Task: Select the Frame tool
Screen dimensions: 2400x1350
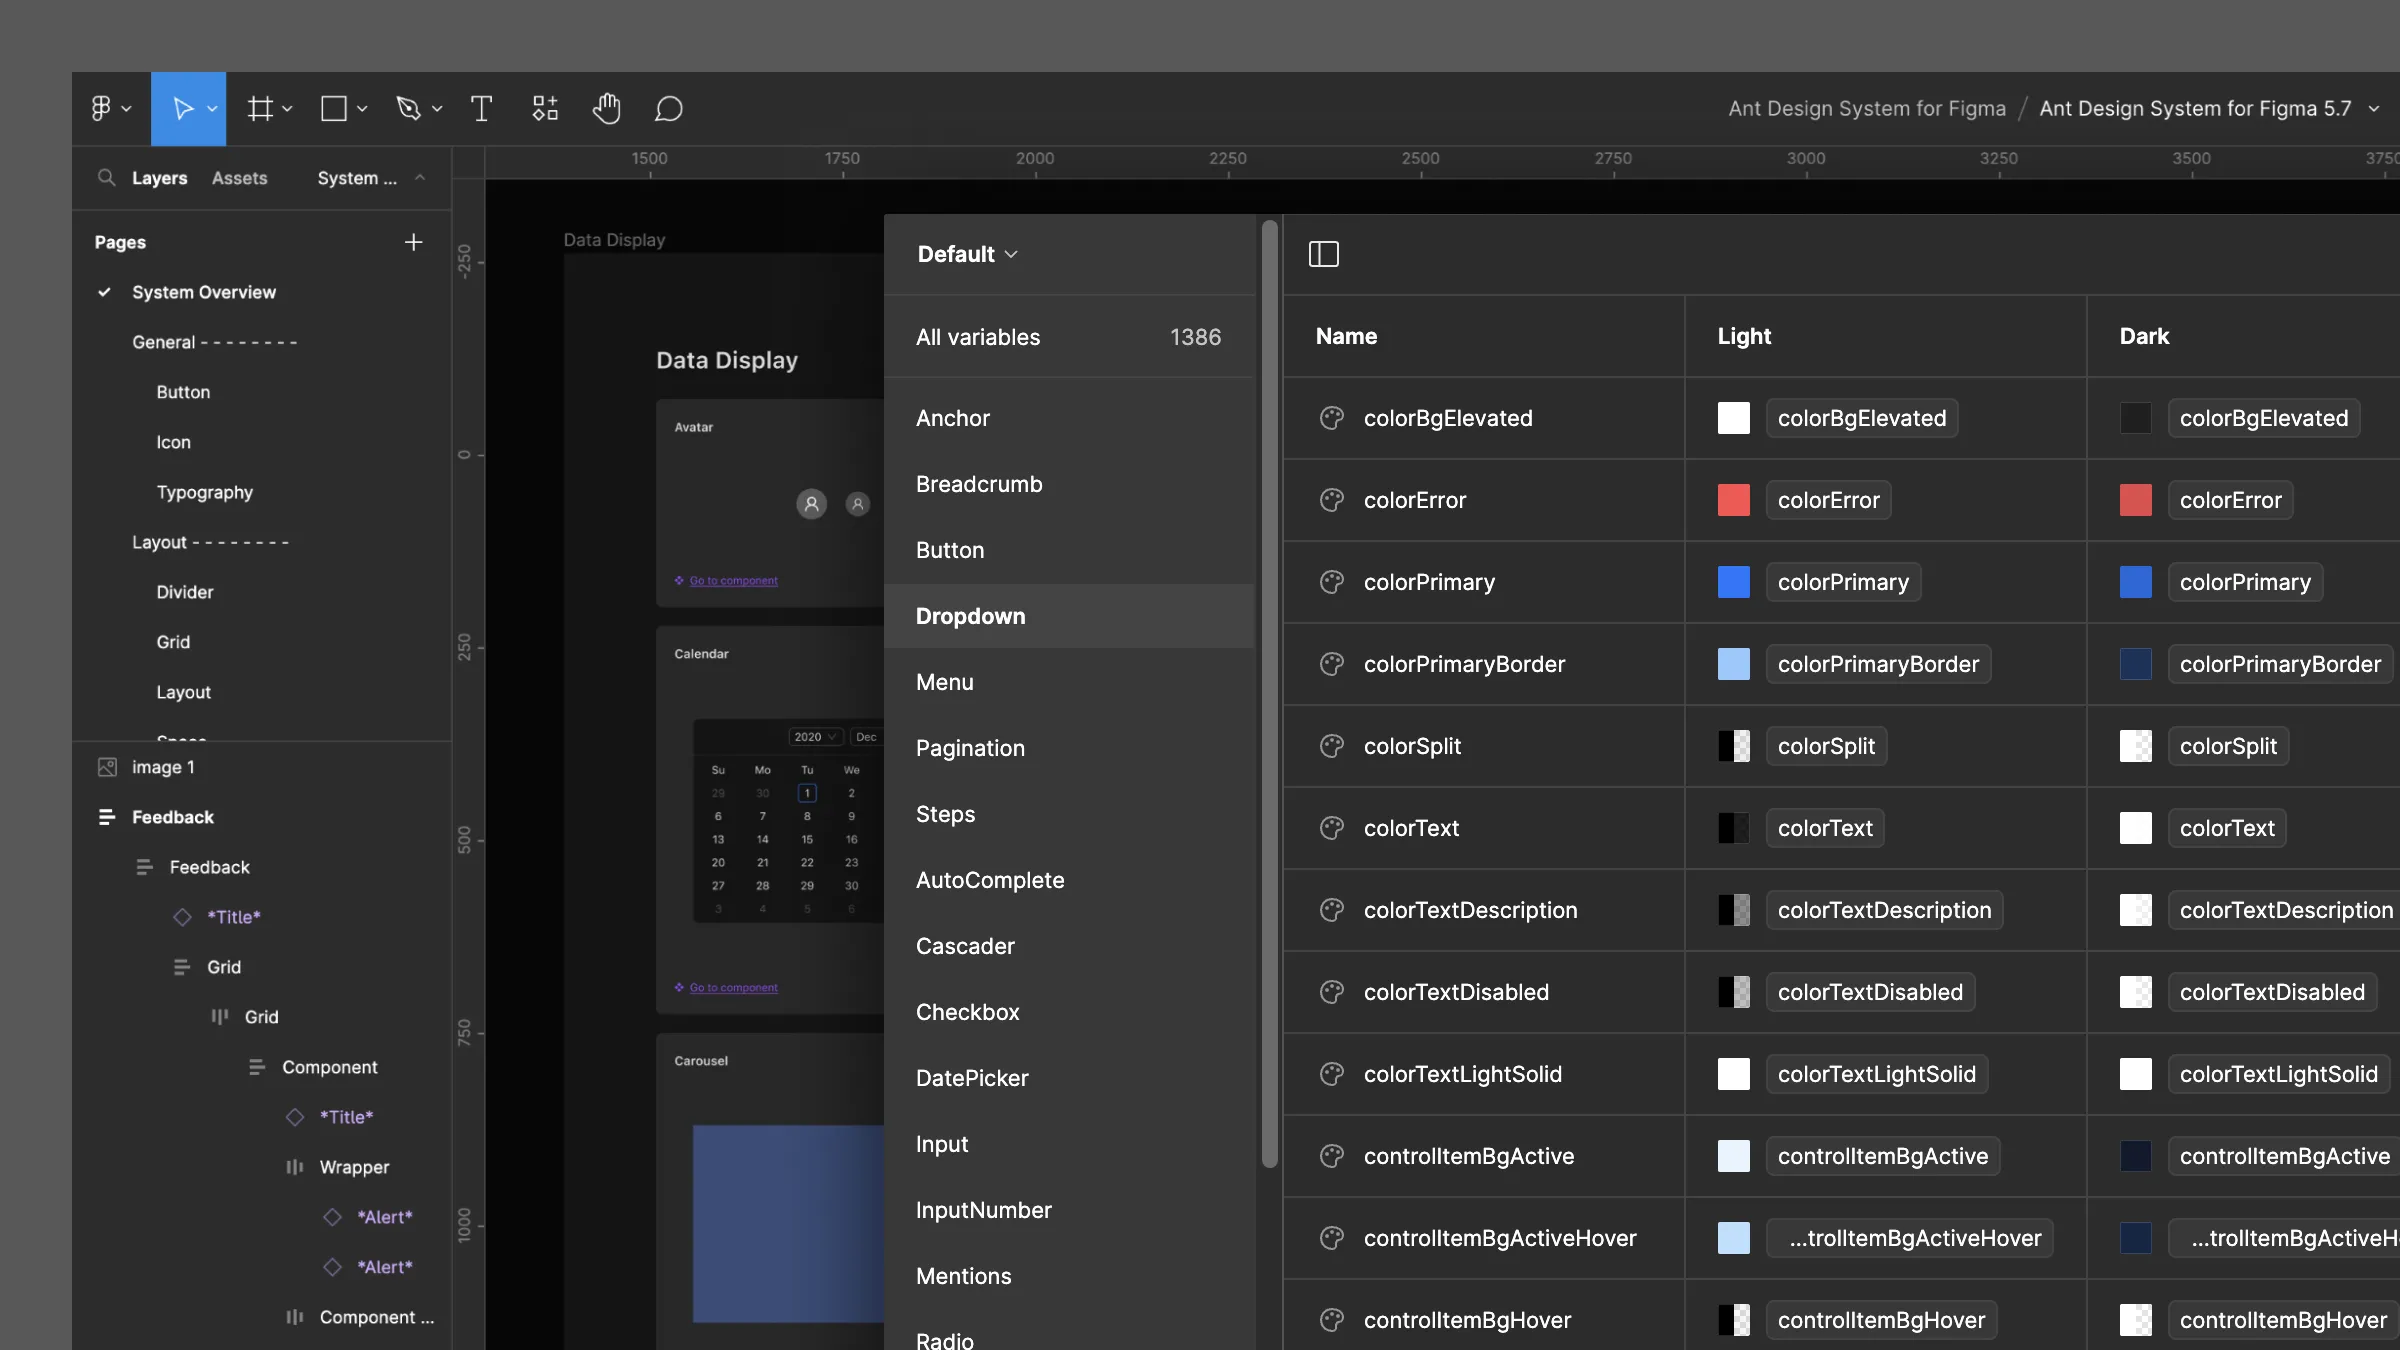Action: click(262, 108)
